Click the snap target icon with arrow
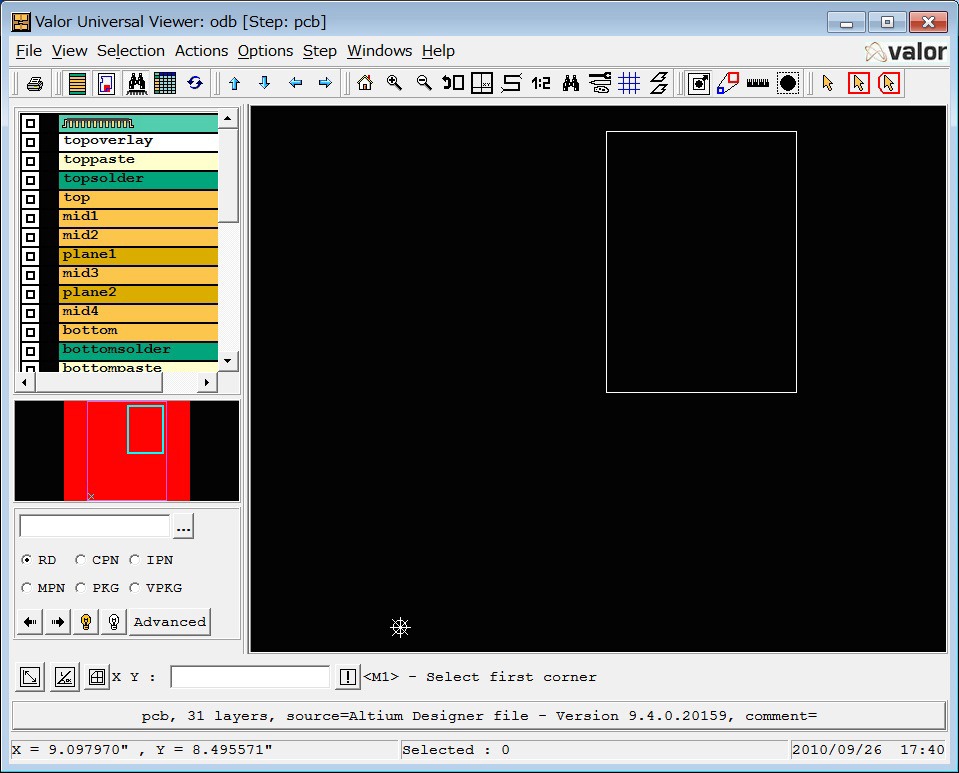 tap(698, 83)
